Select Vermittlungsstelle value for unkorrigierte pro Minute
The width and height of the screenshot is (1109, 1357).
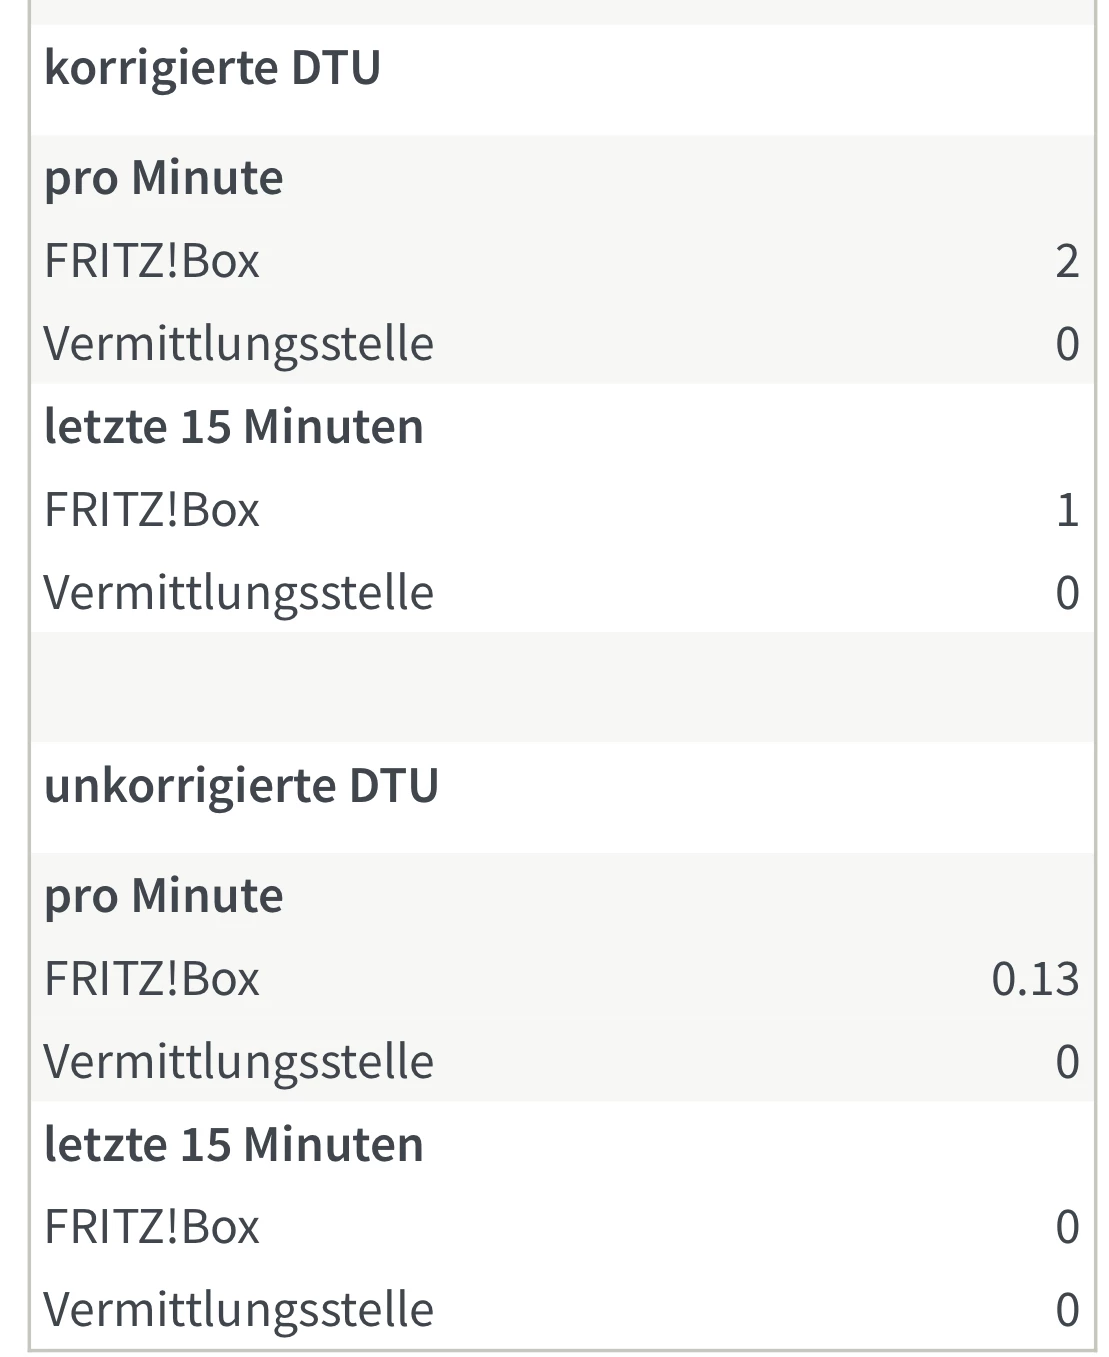(x=1067, y=1062)
